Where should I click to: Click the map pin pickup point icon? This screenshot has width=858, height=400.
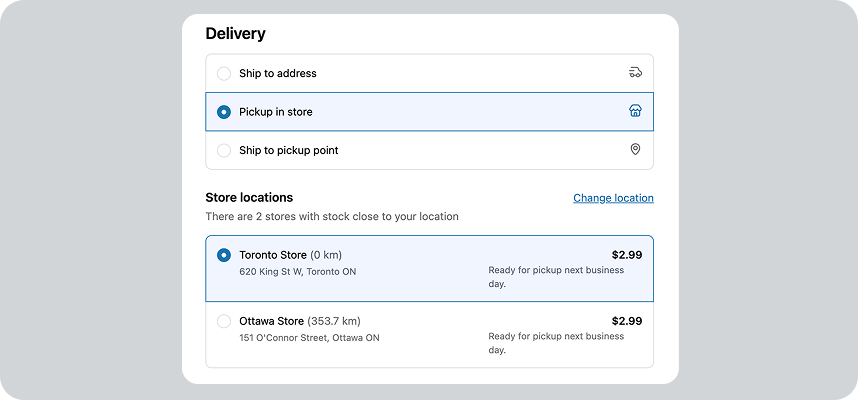point(635,149)
